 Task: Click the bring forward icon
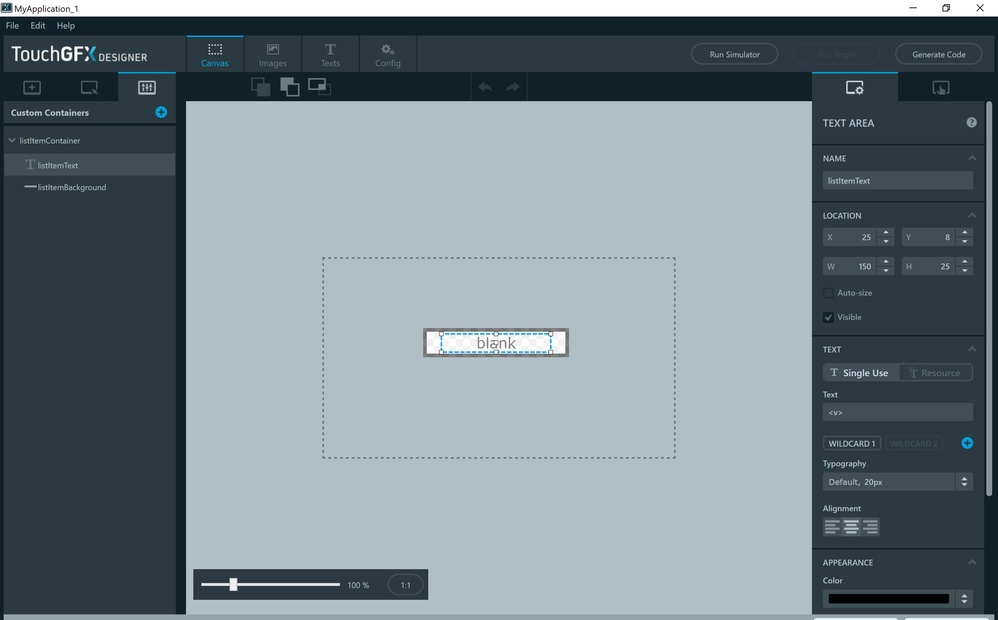click(290, 87)
